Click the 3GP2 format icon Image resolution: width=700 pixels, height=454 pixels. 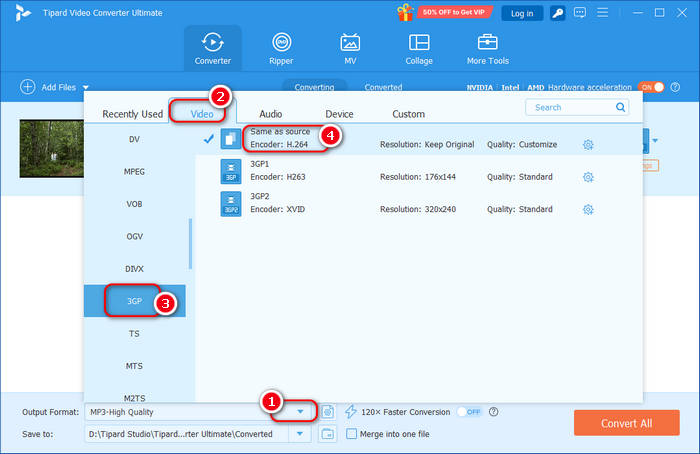(x=231, y=204)
